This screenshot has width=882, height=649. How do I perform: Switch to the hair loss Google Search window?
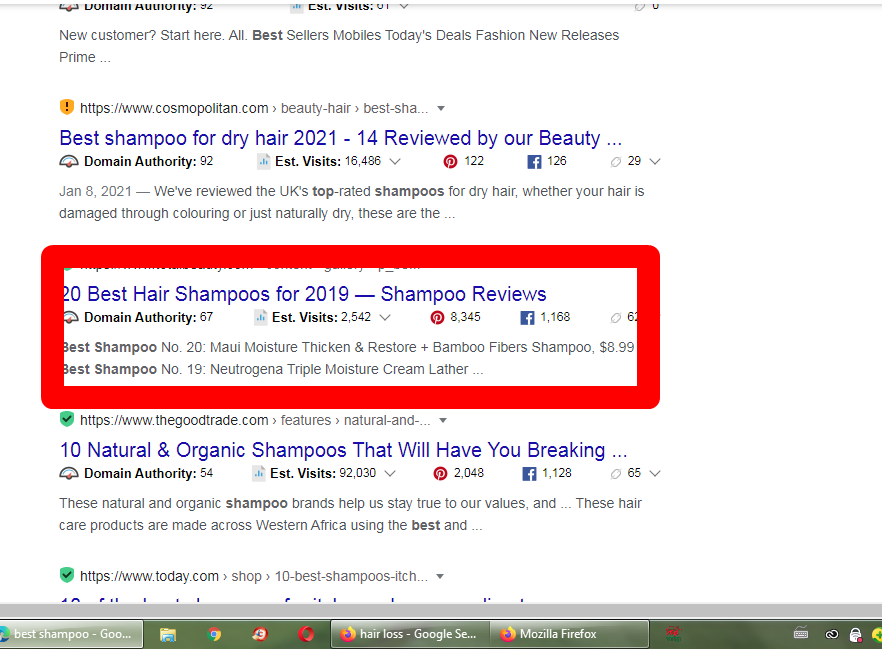pyautogui.click(x=409, y=633)
